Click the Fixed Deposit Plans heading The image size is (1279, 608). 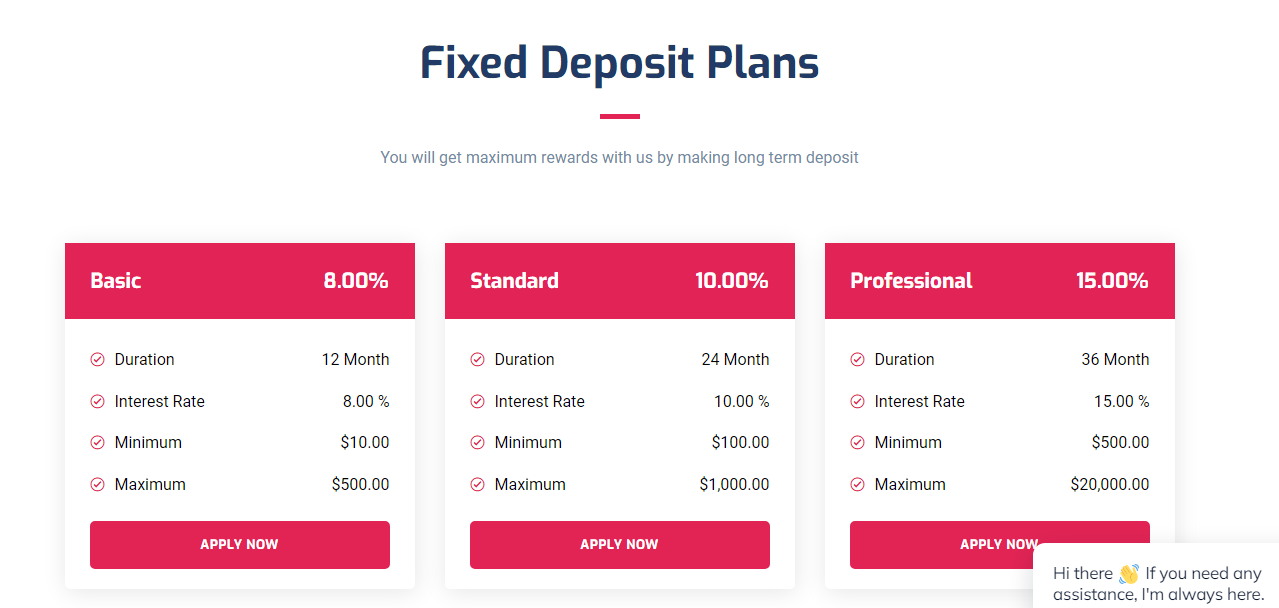620,63
